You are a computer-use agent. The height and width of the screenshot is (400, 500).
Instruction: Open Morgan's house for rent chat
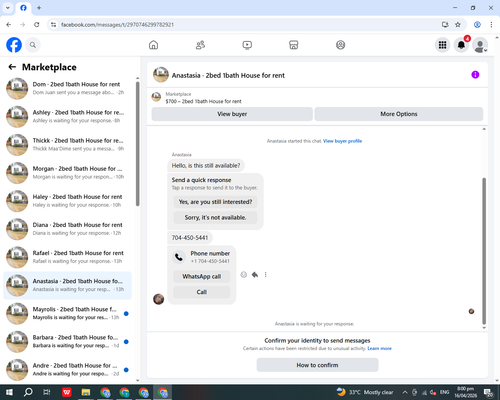click(x=67, y=173)
